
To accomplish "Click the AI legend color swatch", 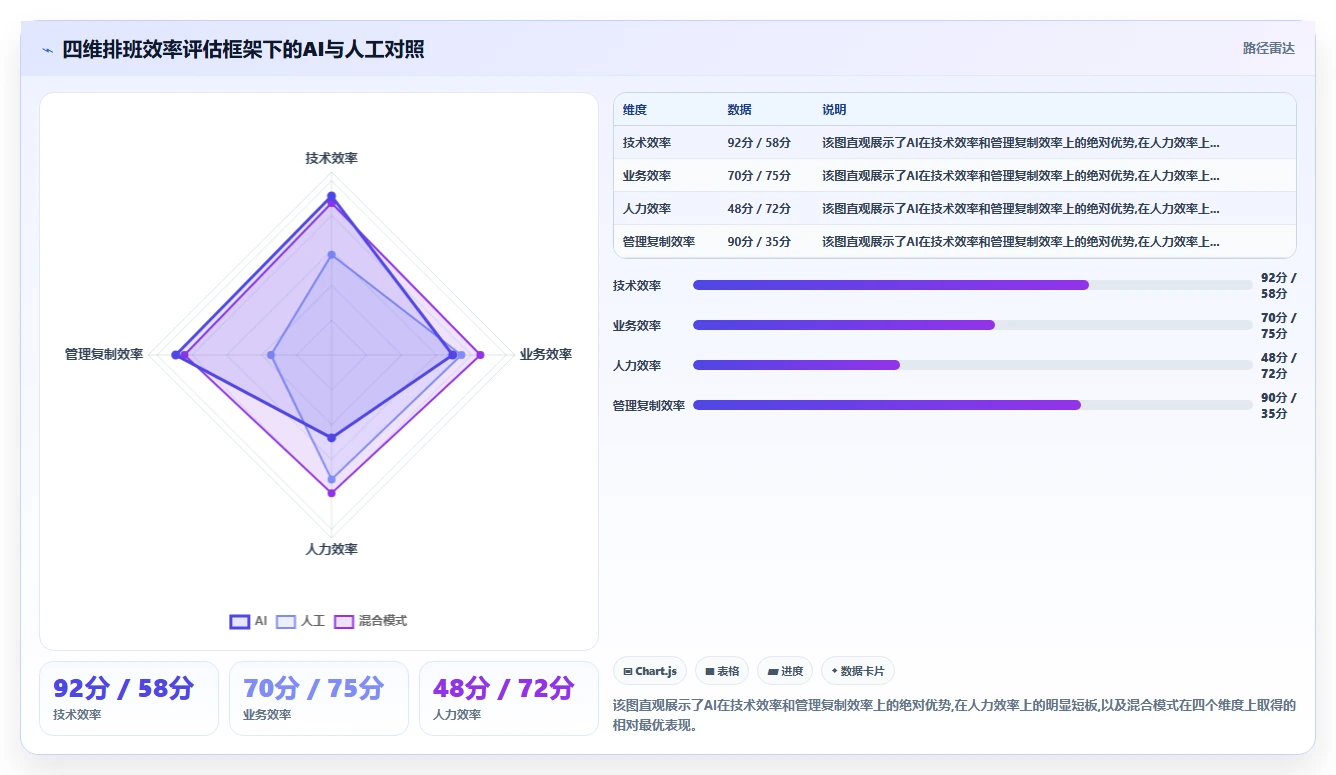I will coord(239,621).
